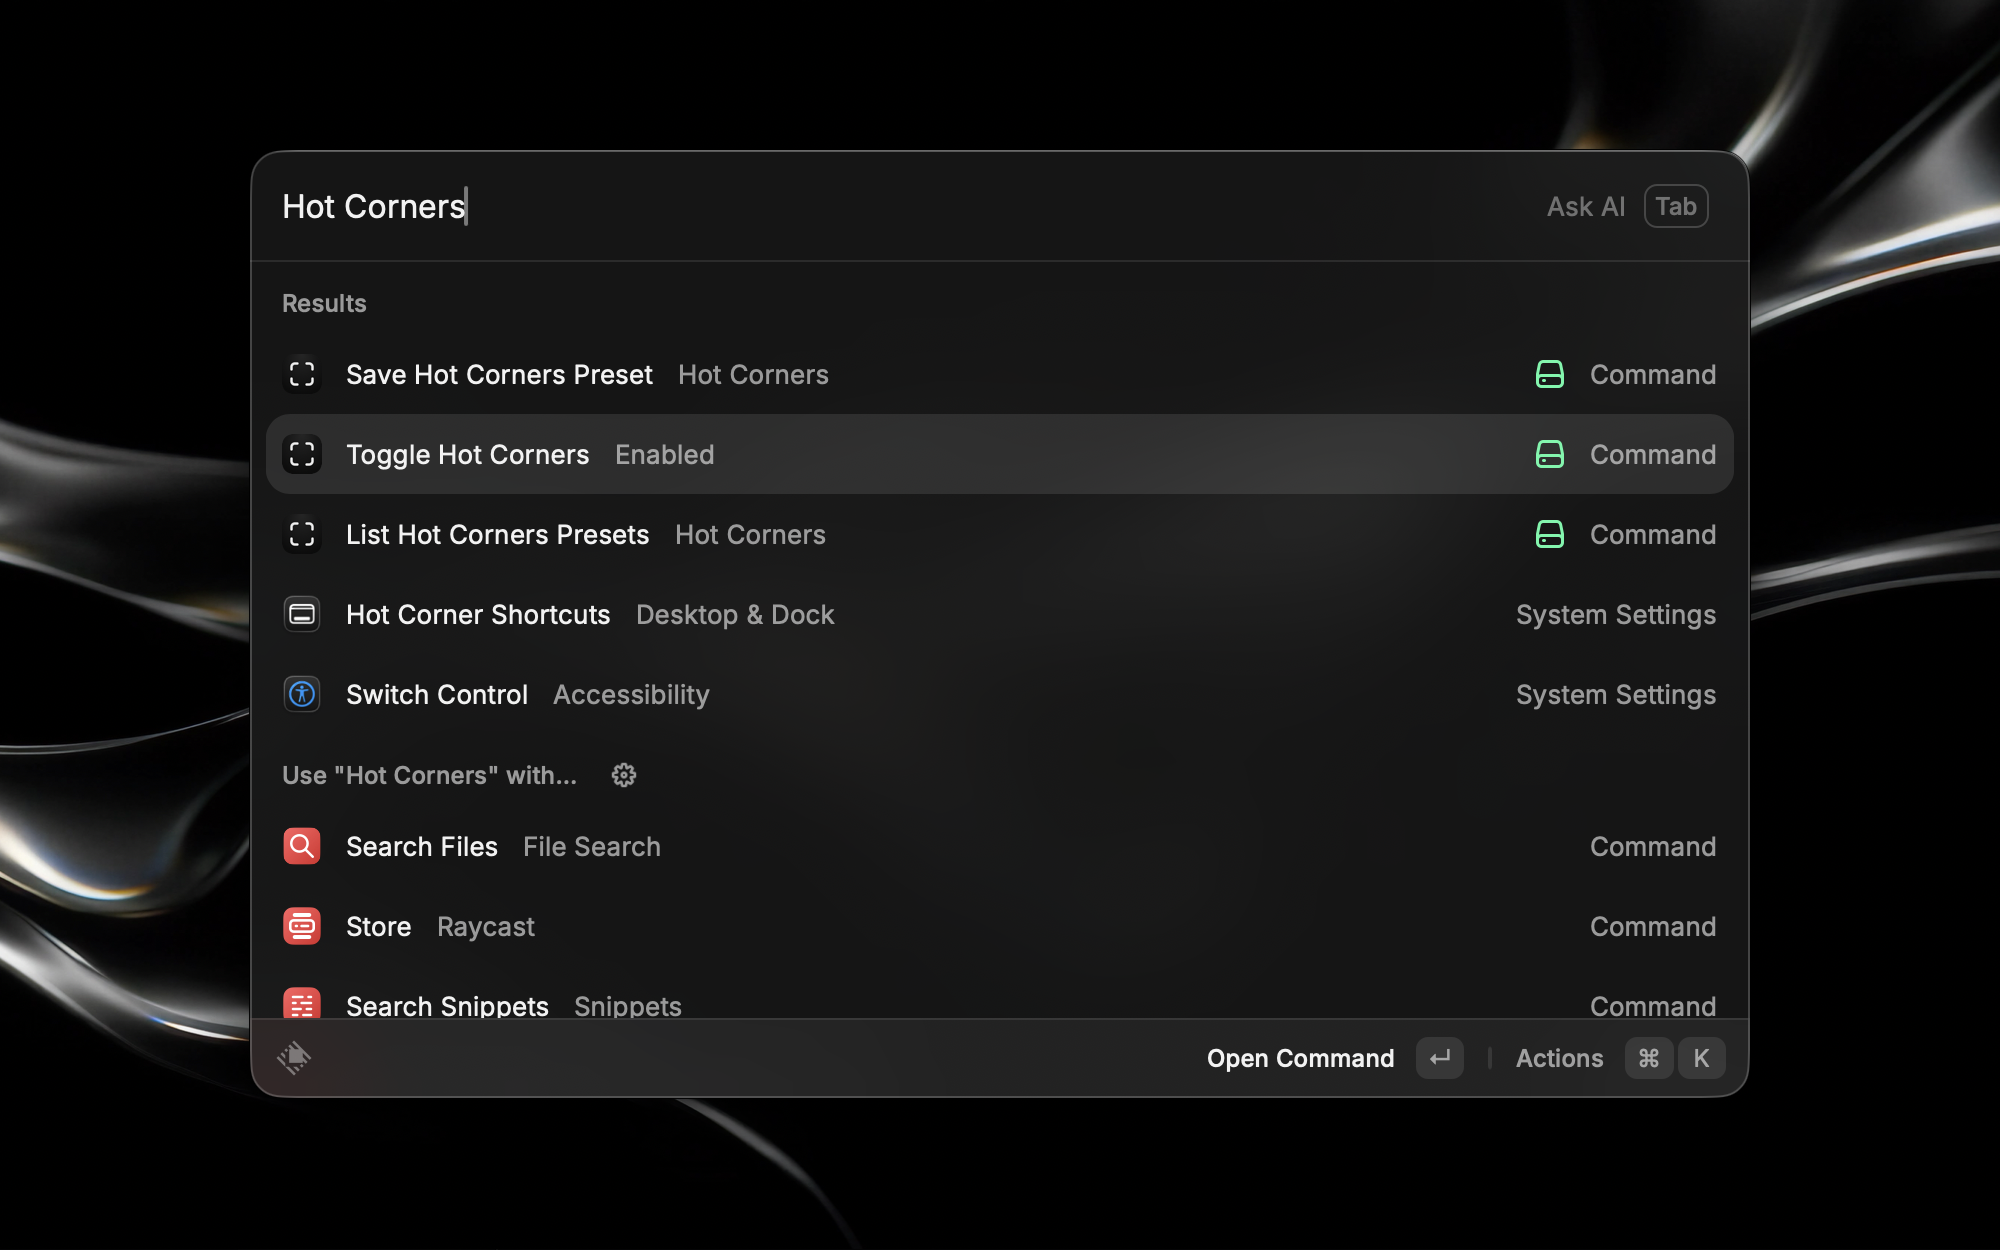Click the Switch Control accessibility icon
The height and width of the screenshot is (1250, 2000).
coord(302,694)
